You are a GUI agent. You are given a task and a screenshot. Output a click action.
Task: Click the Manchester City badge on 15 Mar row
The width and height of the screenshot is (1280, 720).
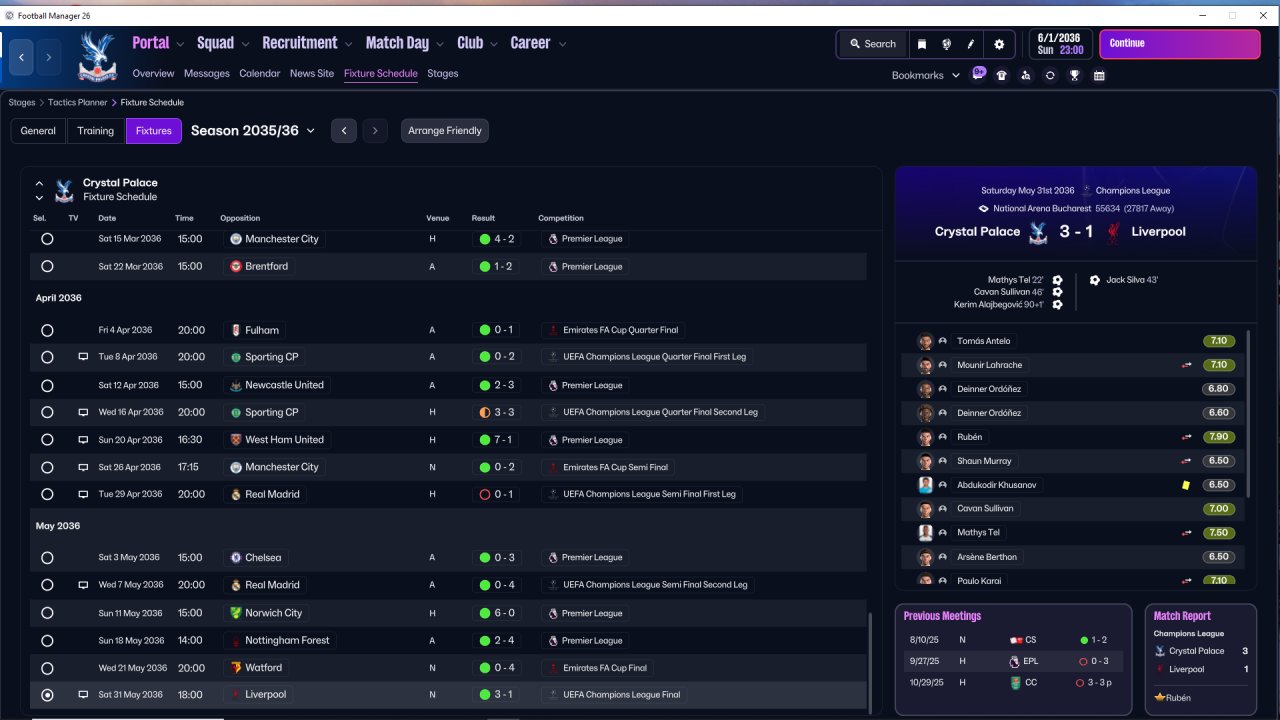coord(236,239)
